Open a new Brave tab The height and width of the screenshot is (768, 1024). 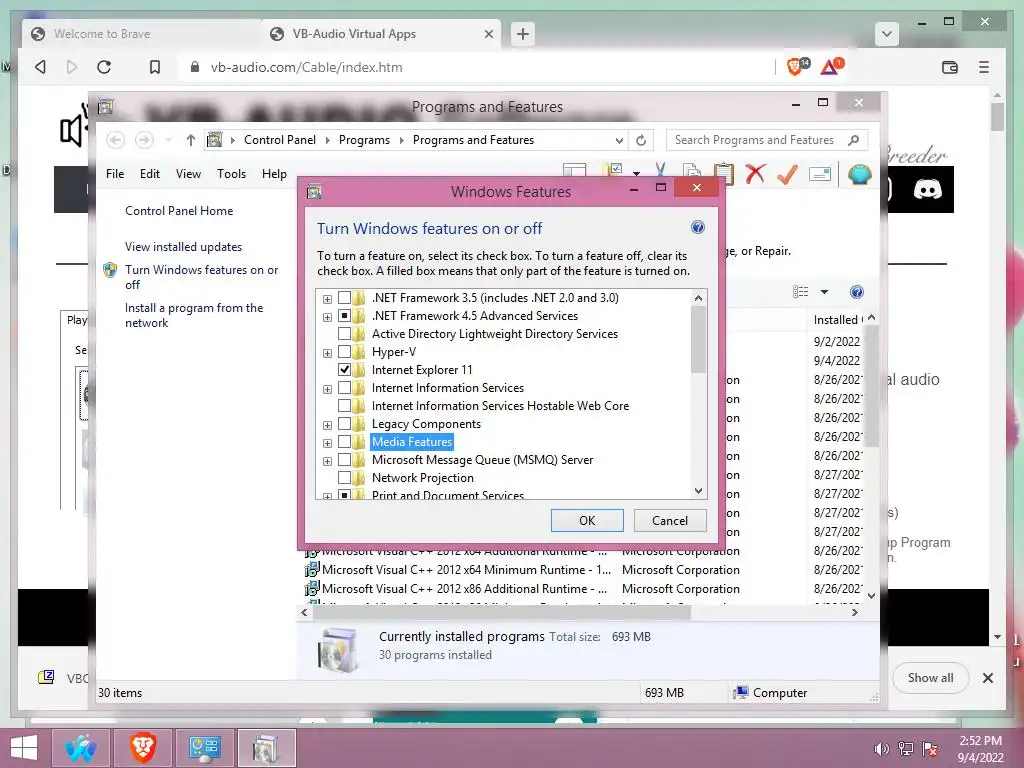click(522, 34)
